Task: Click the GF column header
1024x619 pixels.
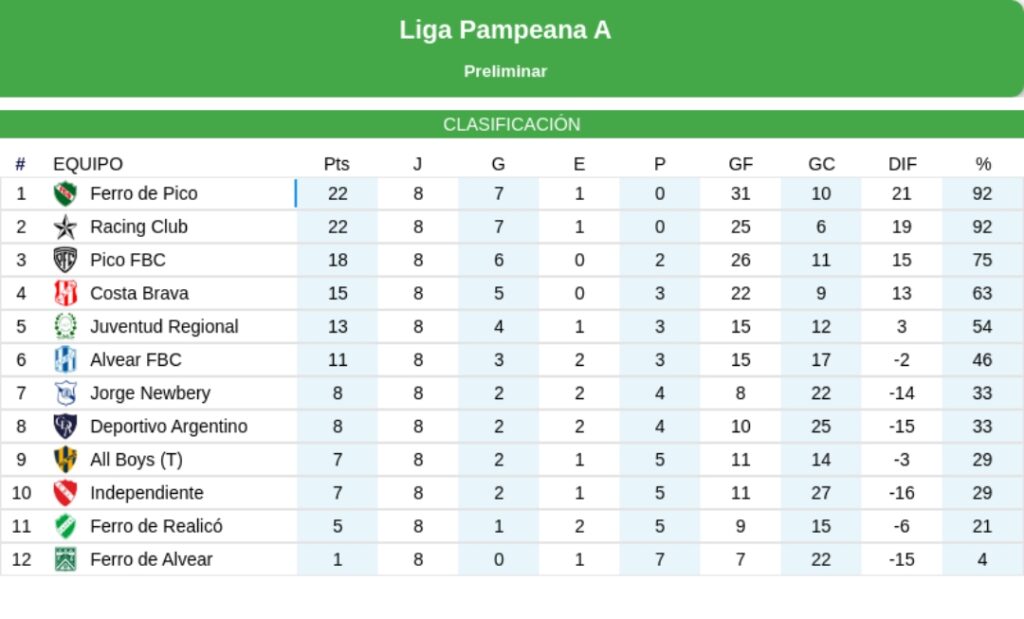Action: click(740, 164)
